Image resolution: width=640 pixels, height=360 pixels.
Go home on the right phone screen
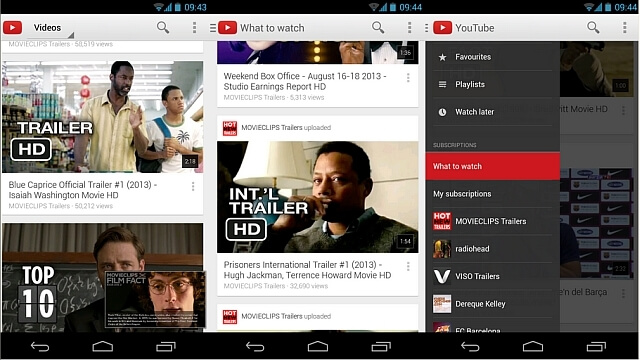pos(533,347)
